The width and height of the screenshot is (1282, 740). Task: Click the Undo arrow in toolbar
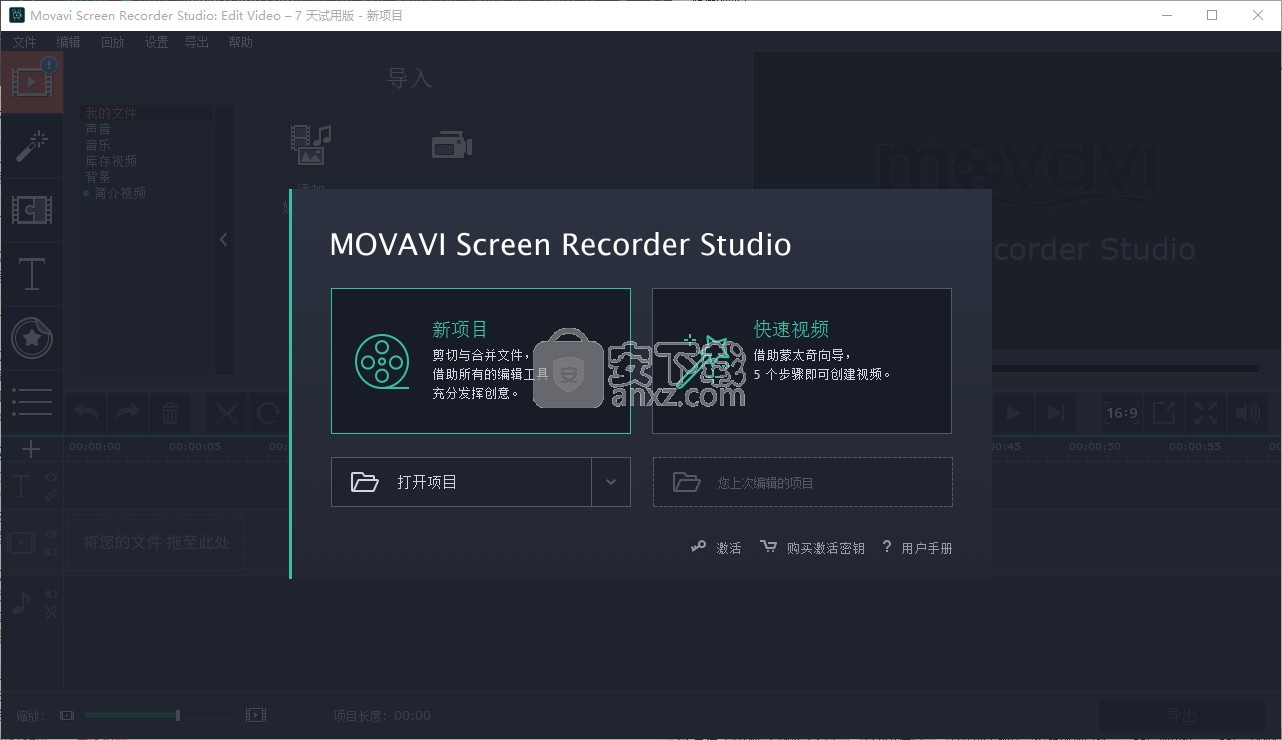click(87, 413)
